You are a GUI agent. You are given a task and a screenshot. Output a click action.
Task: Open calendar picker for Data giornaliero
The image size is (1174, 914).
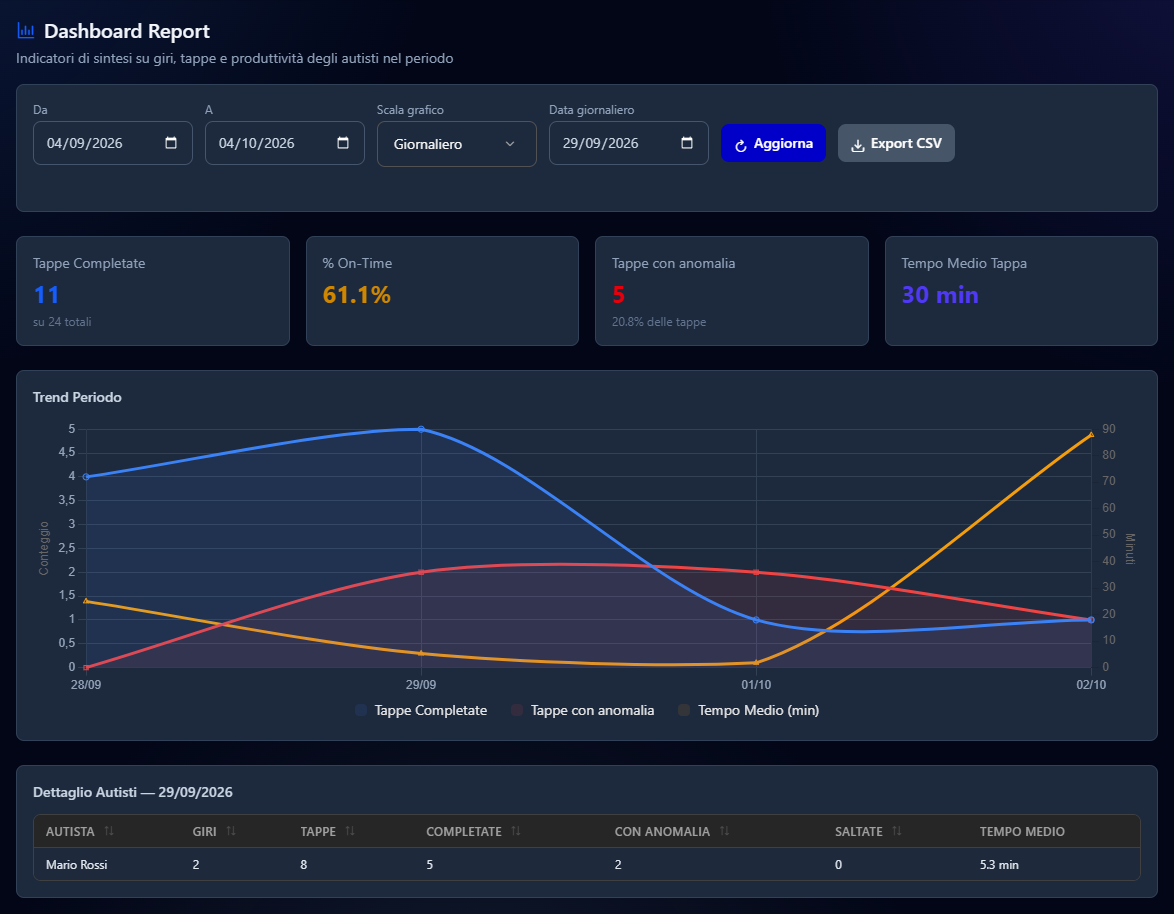[x=687, y=143]
